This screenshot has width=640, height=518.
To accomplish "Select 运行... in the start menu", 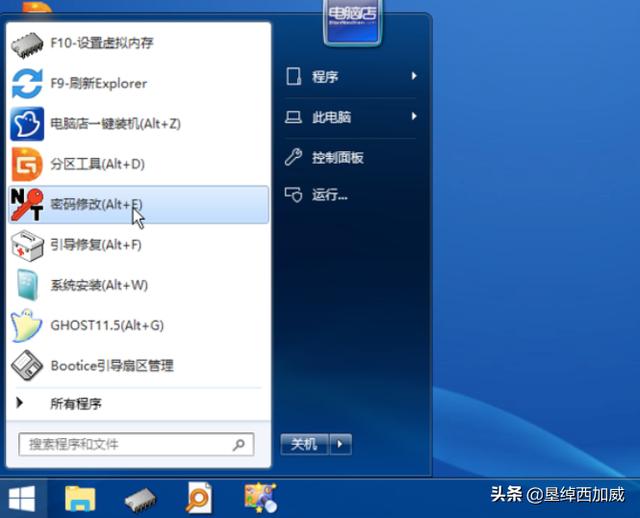I will coord(329,195).
